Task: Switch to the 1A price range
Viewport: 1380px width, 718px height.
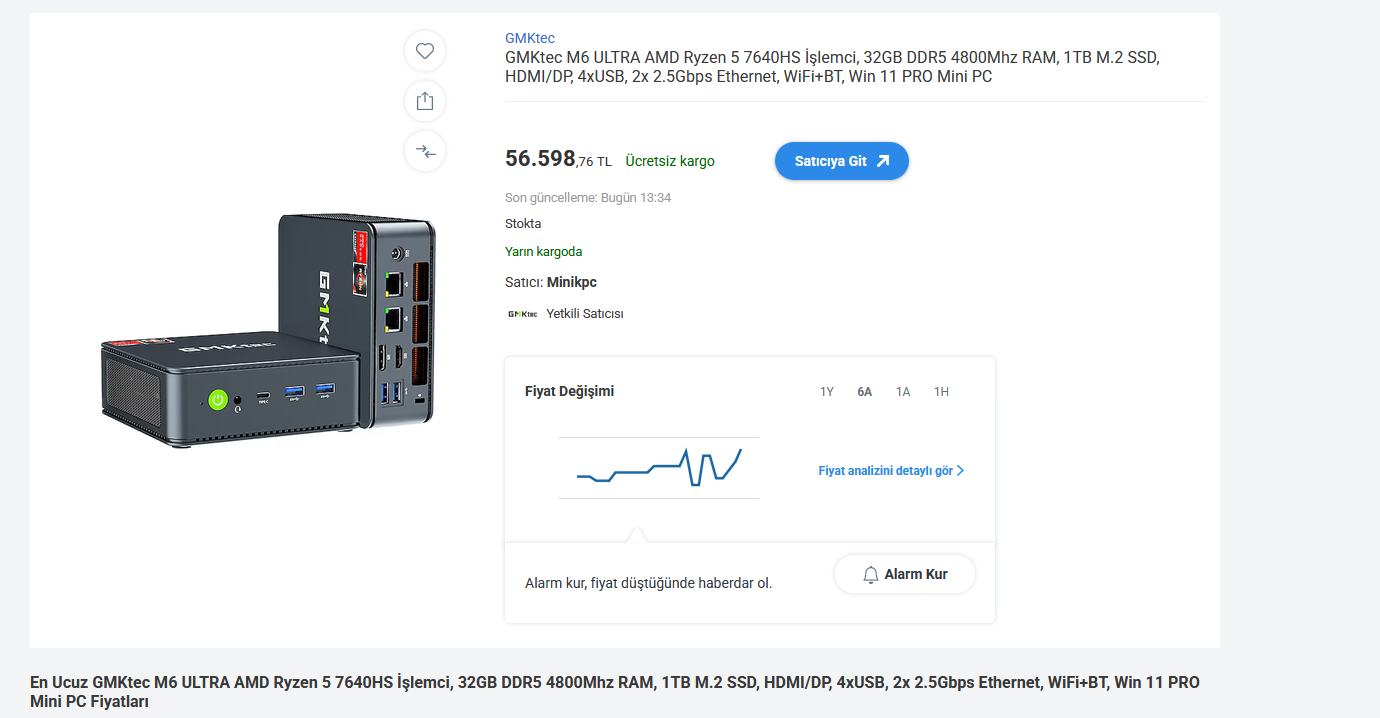Action: point(903,392)
